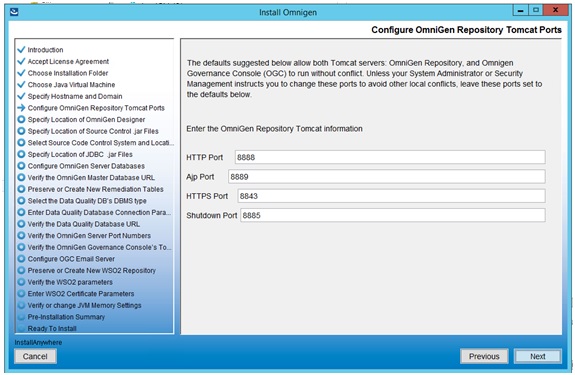Select the 'Accept License Agreement' step text
The height and width of the screenshot is (375, 575).
click(x=69, y=61)
